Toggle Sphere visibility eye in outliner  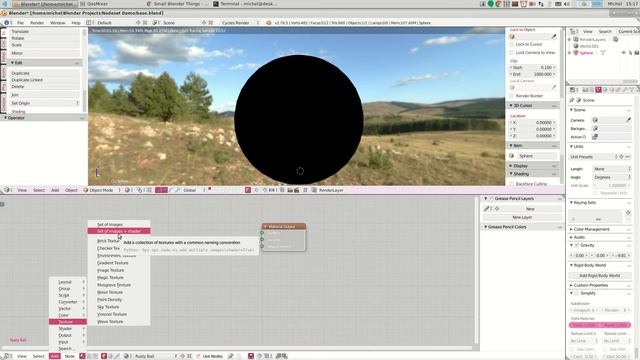[x=623, y=53]
